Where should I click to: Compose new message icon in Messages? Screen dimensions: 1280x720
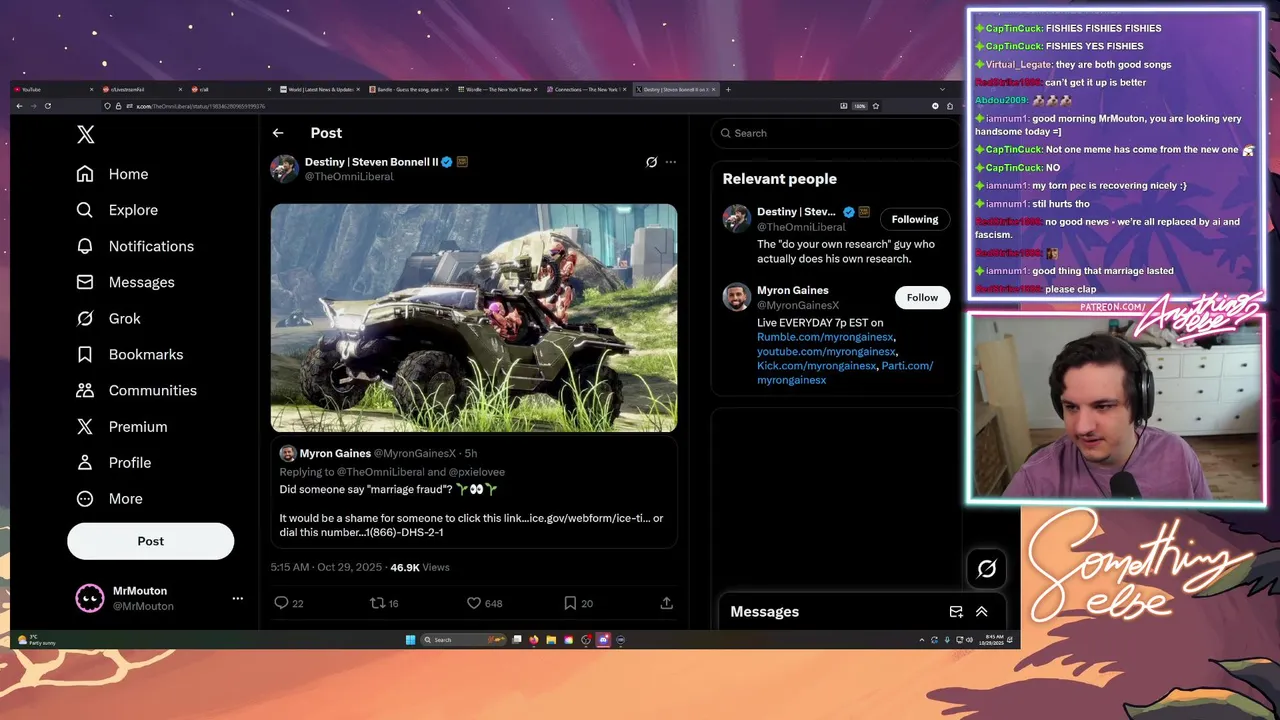[956, 612]
